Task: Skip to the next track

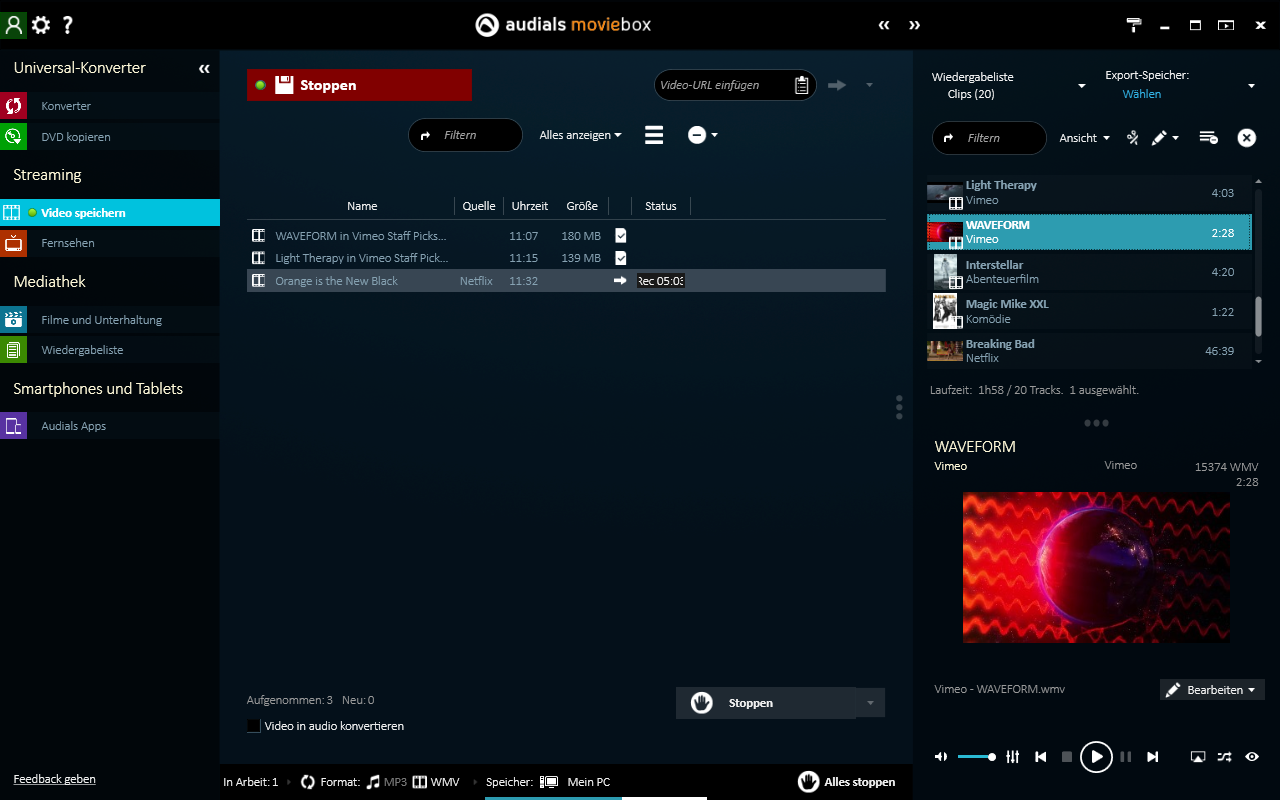Action: (1153, 757)
